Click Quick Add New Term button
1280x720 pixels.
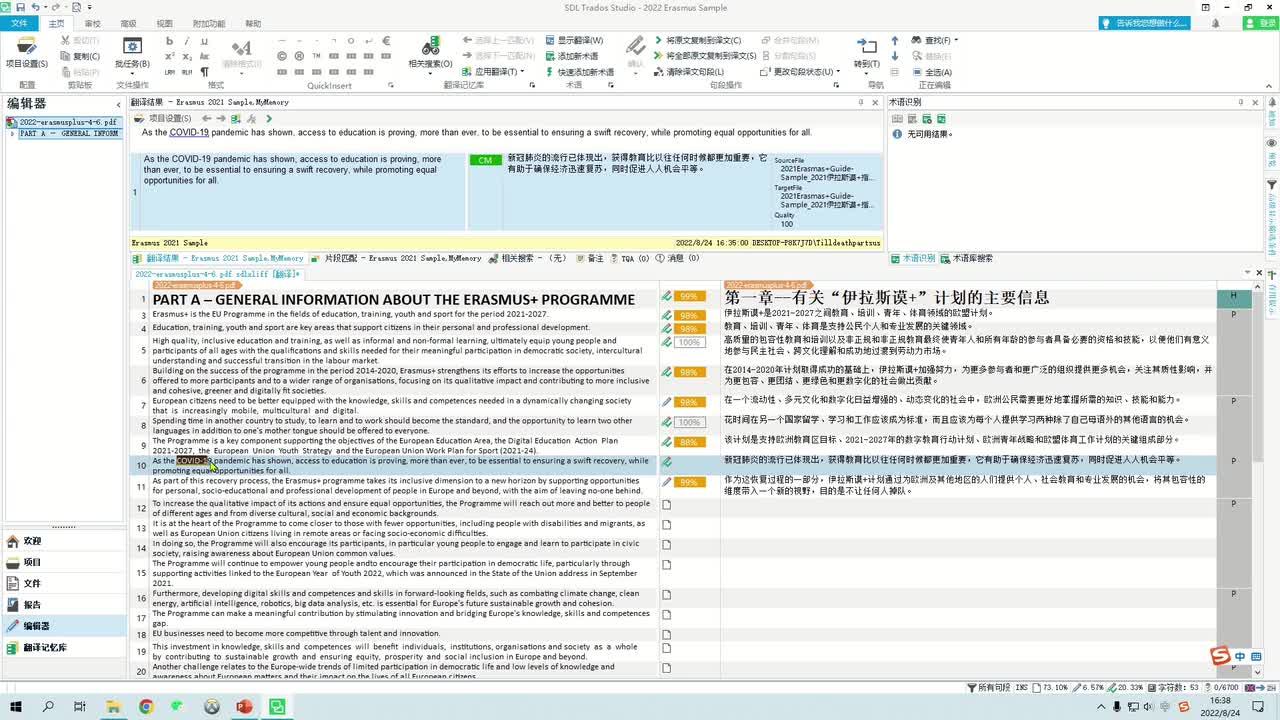click(x=579, y=72)
